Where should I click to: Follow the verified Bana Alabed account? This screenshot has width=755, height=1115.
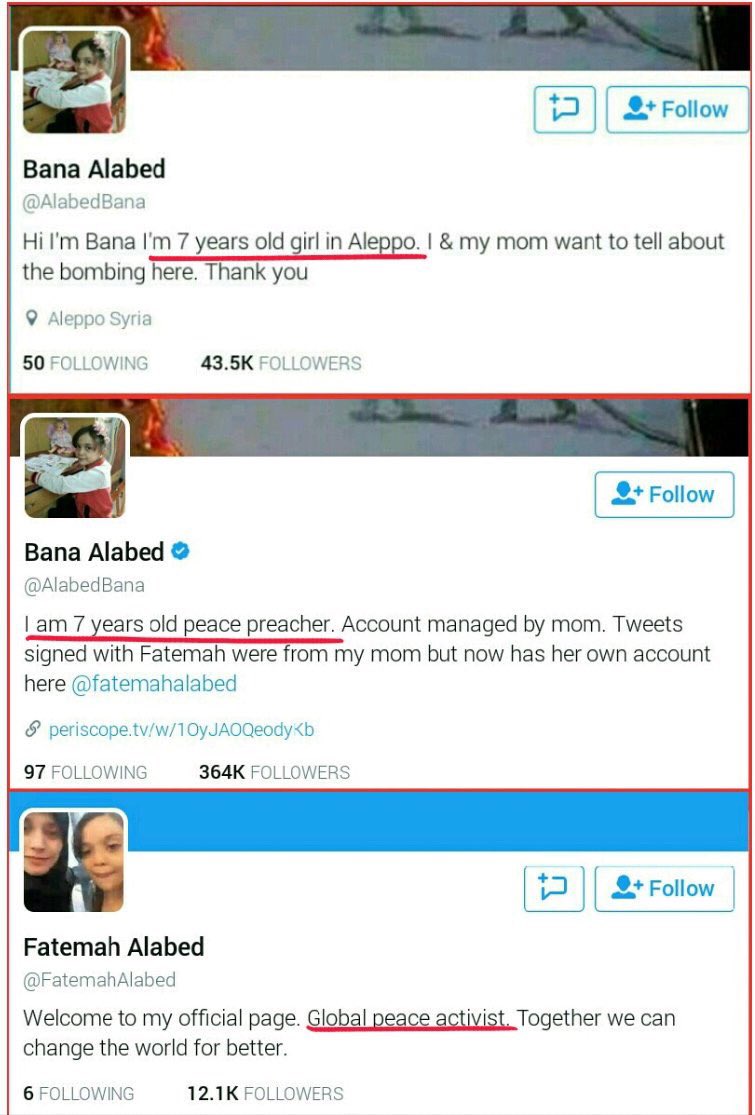[665, 494]
